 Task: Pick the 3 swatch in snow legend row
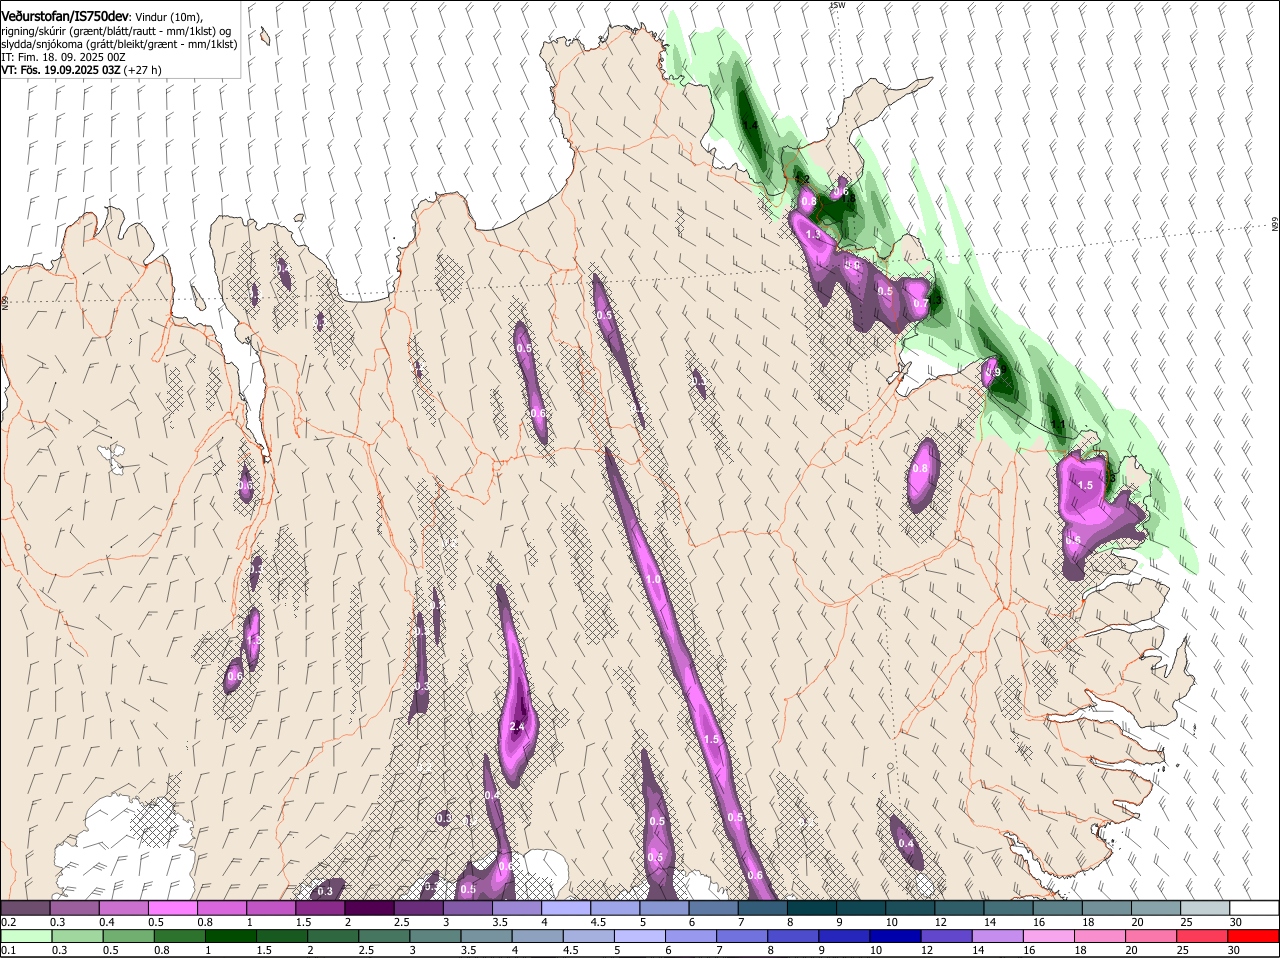tap(466, 908)
